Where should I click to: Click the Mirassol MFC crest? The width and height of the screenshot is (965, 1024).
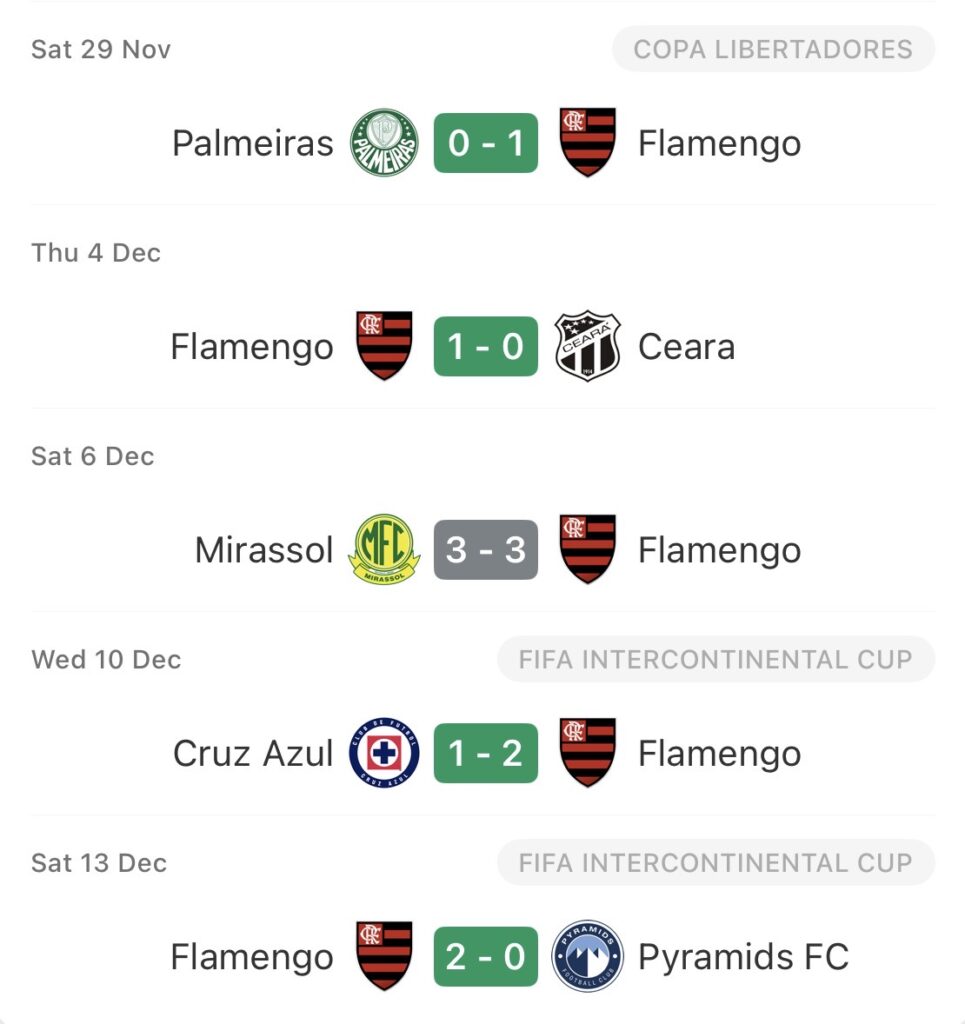[384, 550]
